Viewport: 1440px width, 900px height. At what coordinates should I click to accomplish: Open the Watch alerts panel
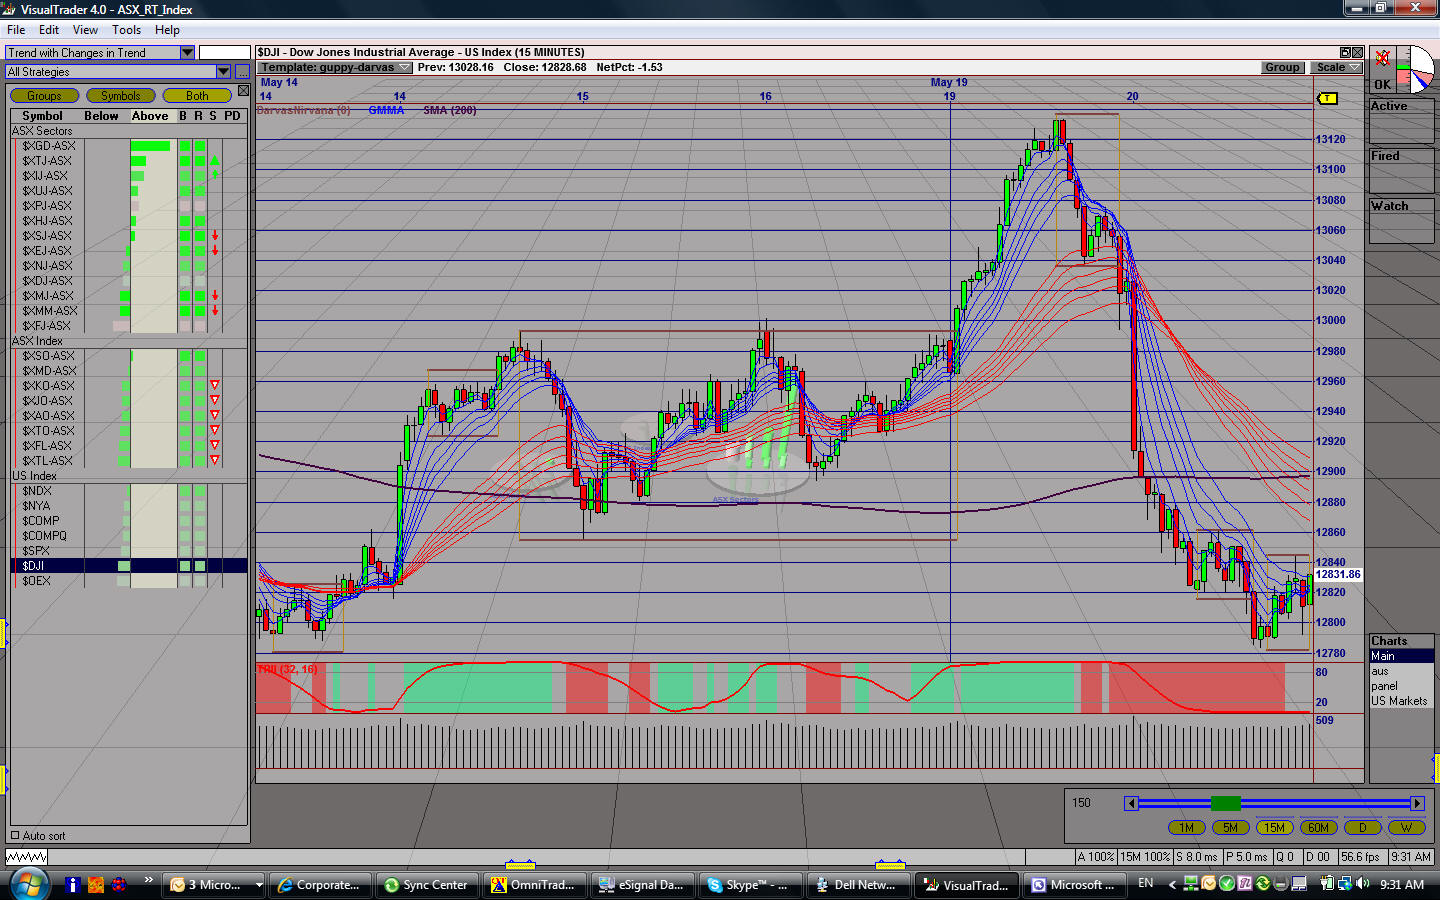pos(1402,220)
